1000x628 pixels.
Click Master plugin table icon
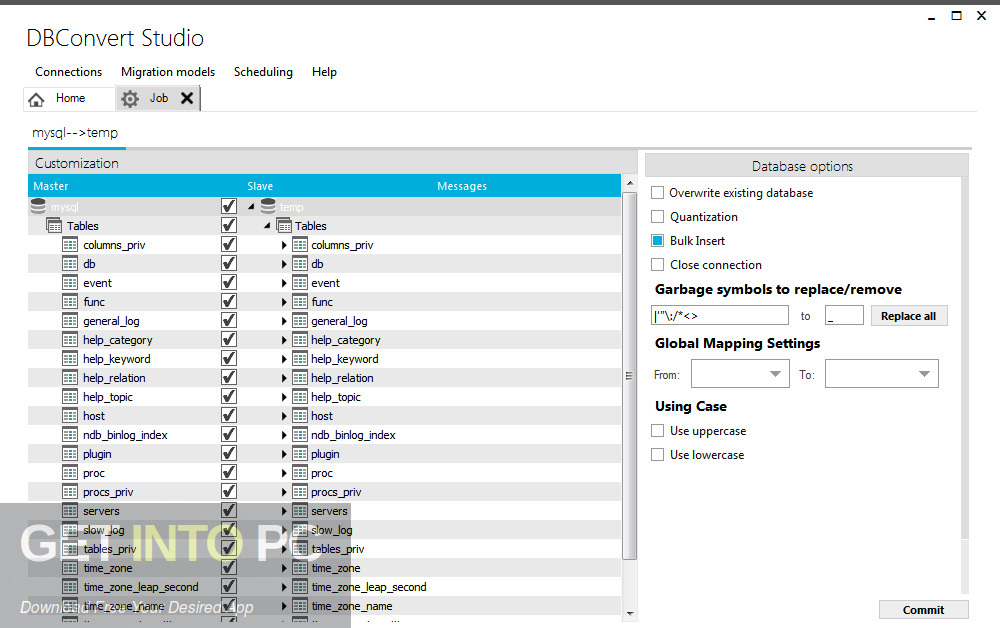point(70,454)
